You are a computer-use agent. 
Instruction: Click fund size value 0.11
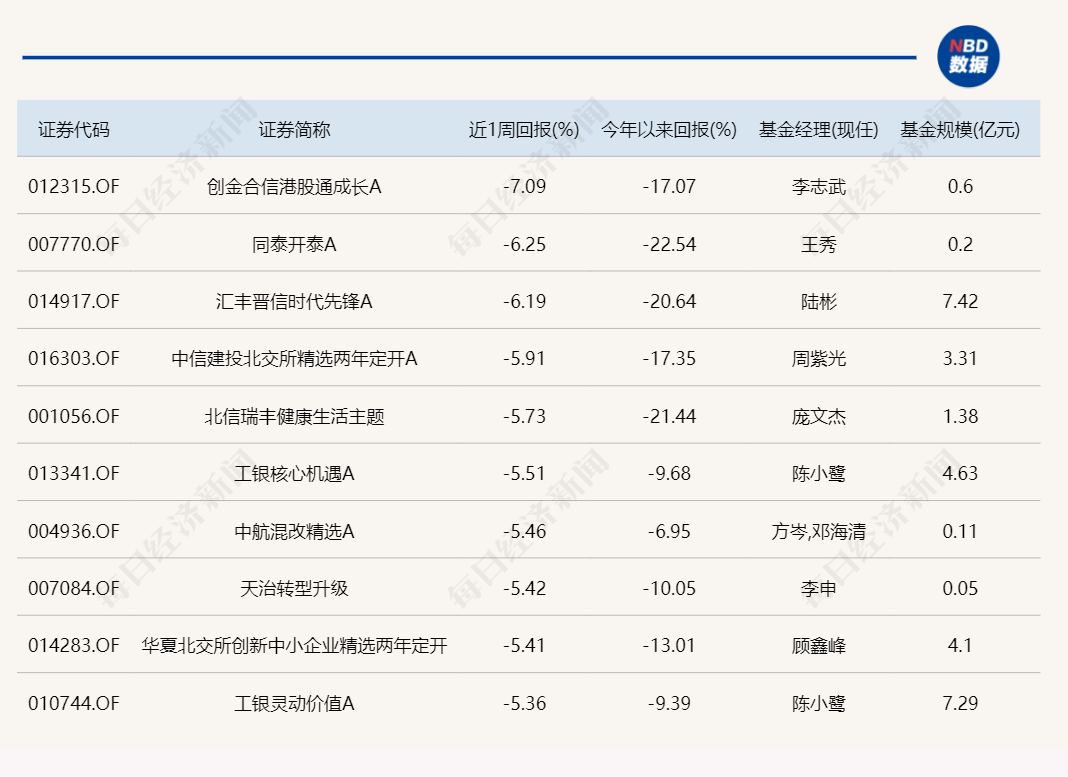click(960, 532)
